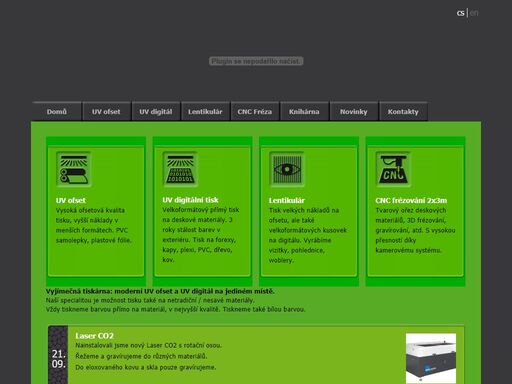The height and width of the screenshot is (384, 512).
Task: Go to the CNC Fréza menu tab
Action: (255, 111)
